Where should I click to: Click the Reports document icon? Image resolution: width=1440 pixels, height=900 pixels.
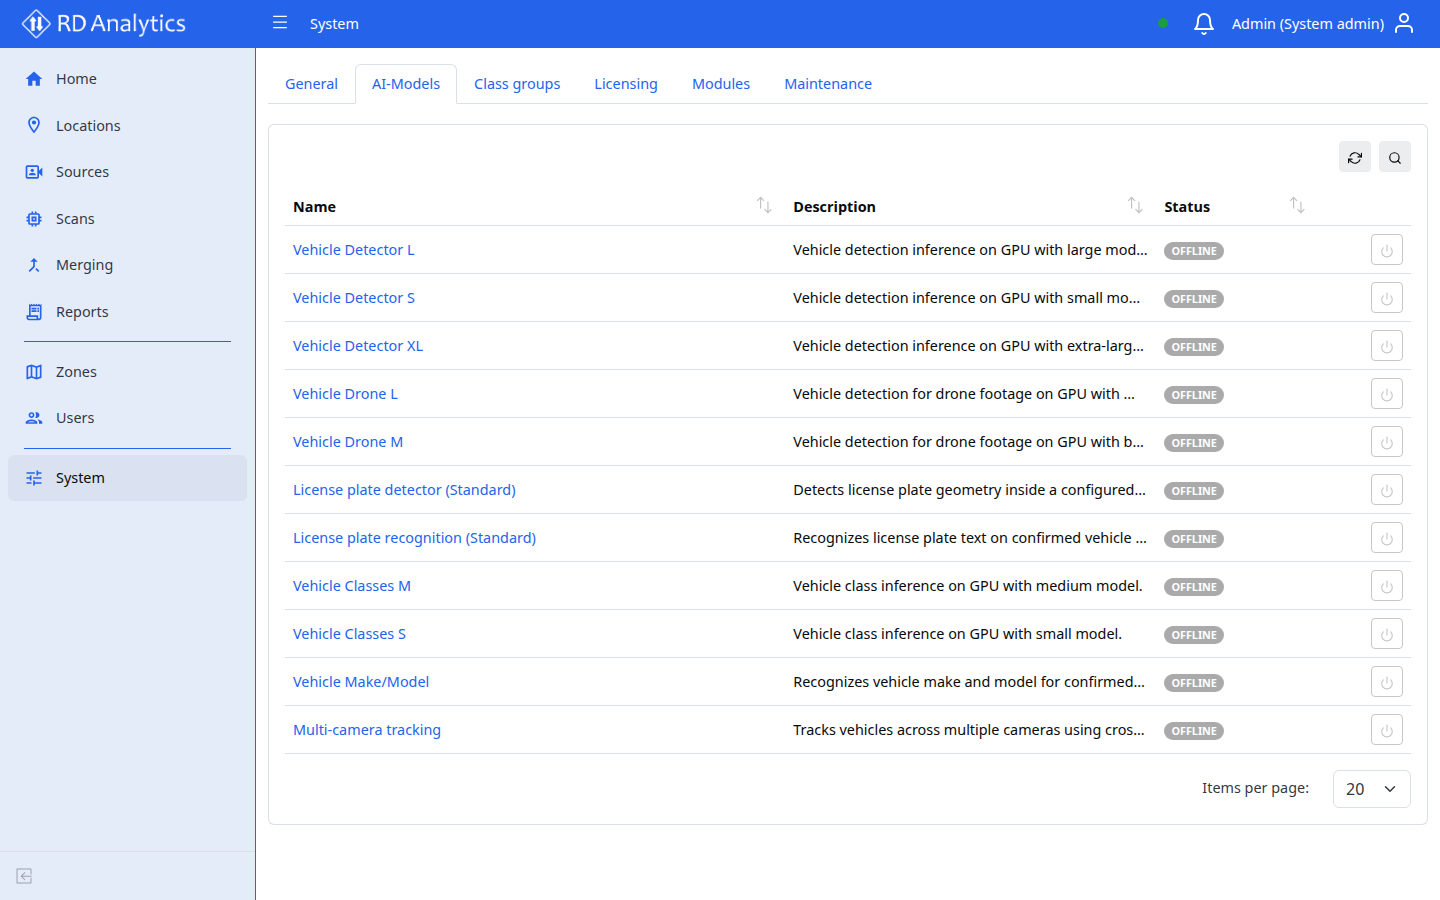click(x=34, y=312)
